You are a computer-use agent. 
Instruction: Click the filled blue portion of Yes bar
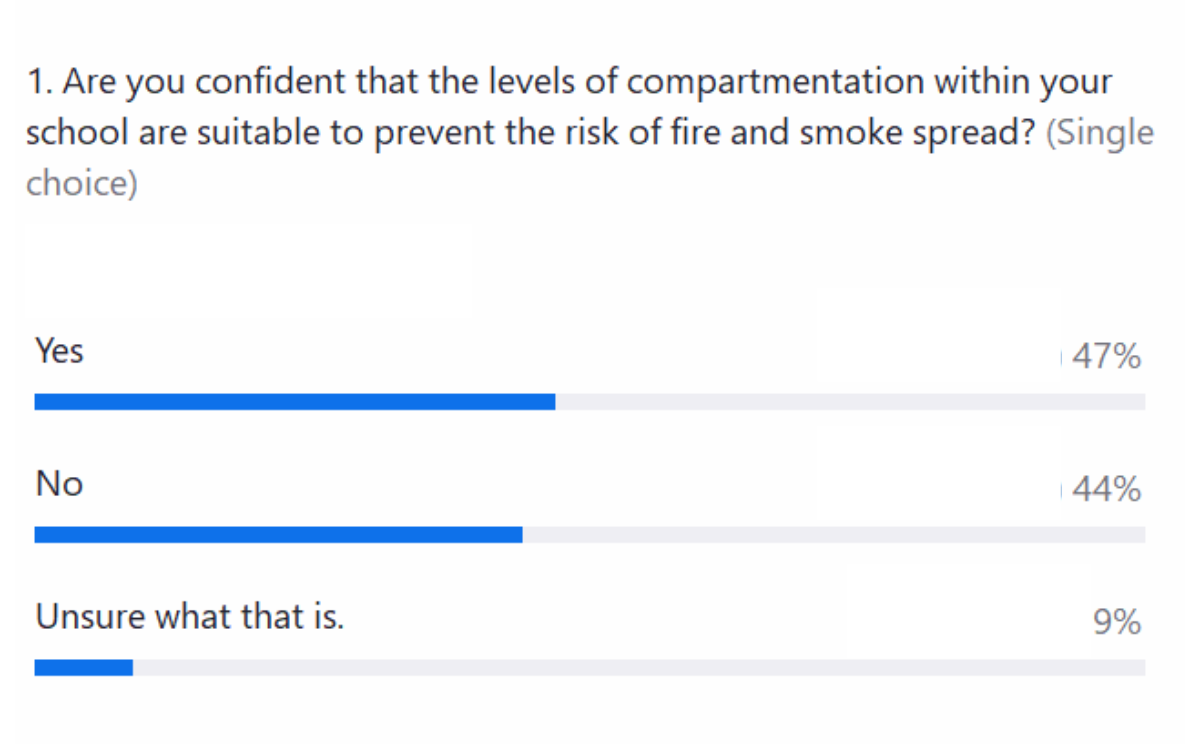[295, 402]
